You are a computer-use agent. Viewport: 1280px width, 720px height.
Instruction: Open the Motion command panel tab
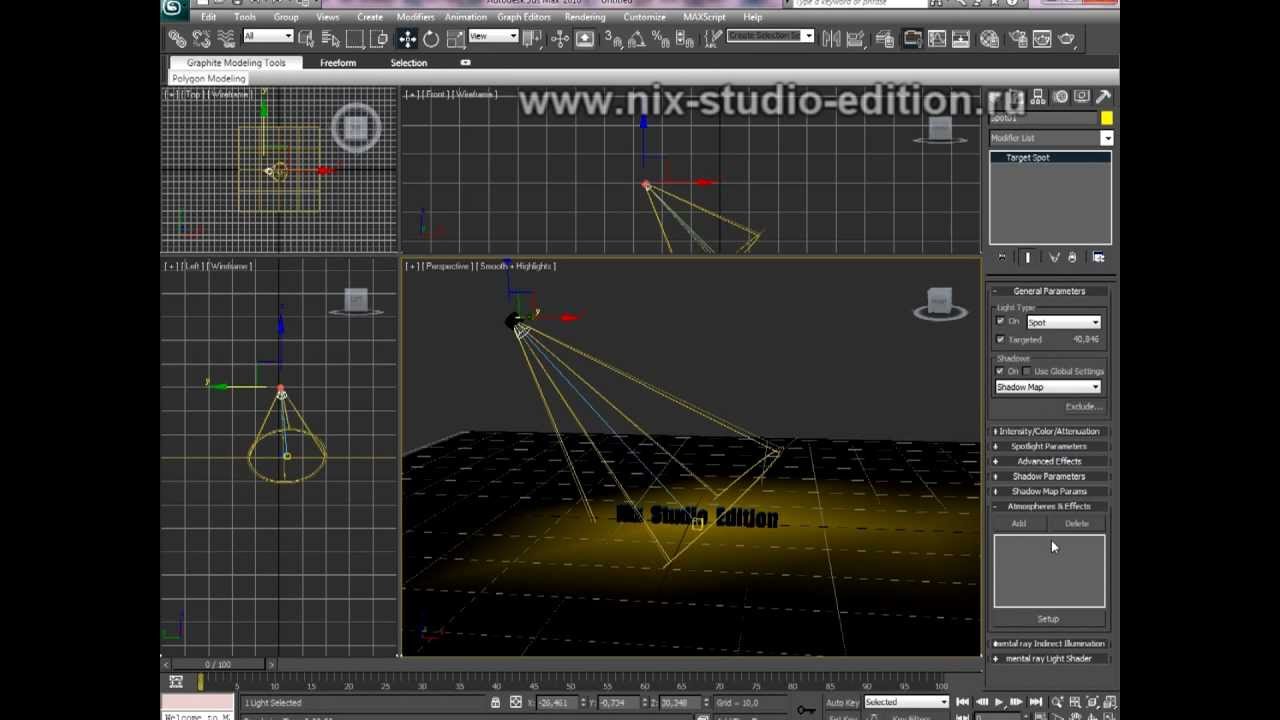(1060, 96)
